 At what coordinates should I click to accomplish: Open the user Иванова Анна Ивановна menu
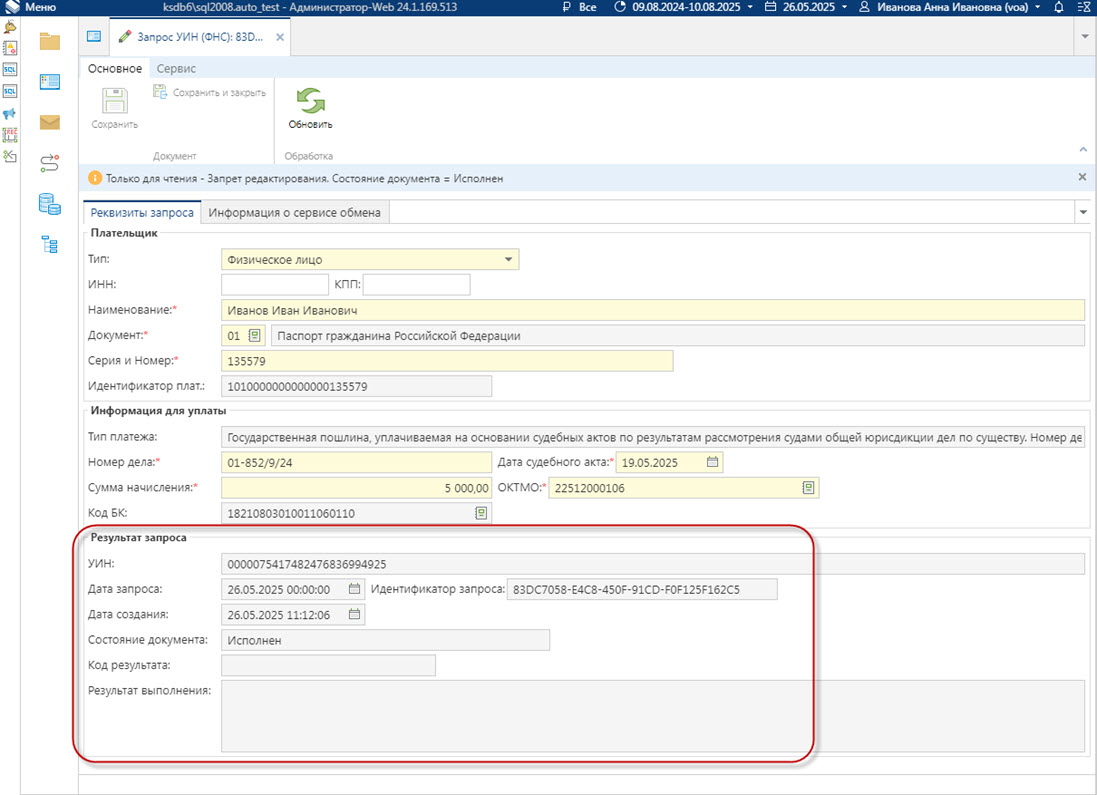click(x=949, y=7)
